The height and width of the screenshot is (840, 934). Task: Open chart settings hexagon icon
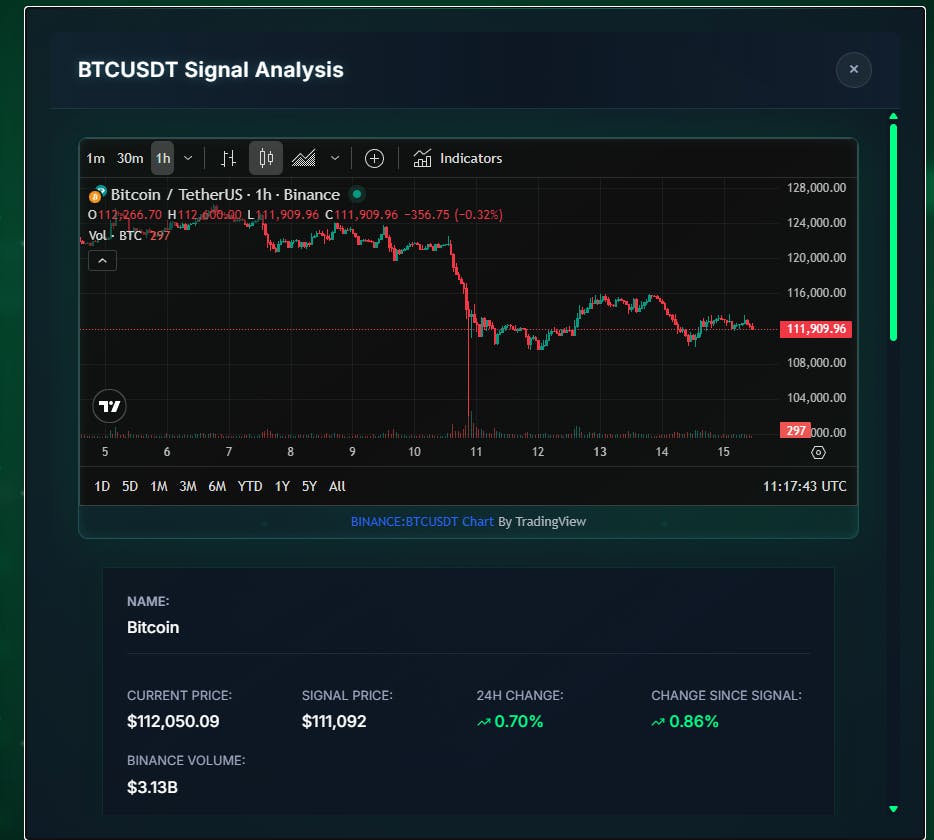coord(818,453)
